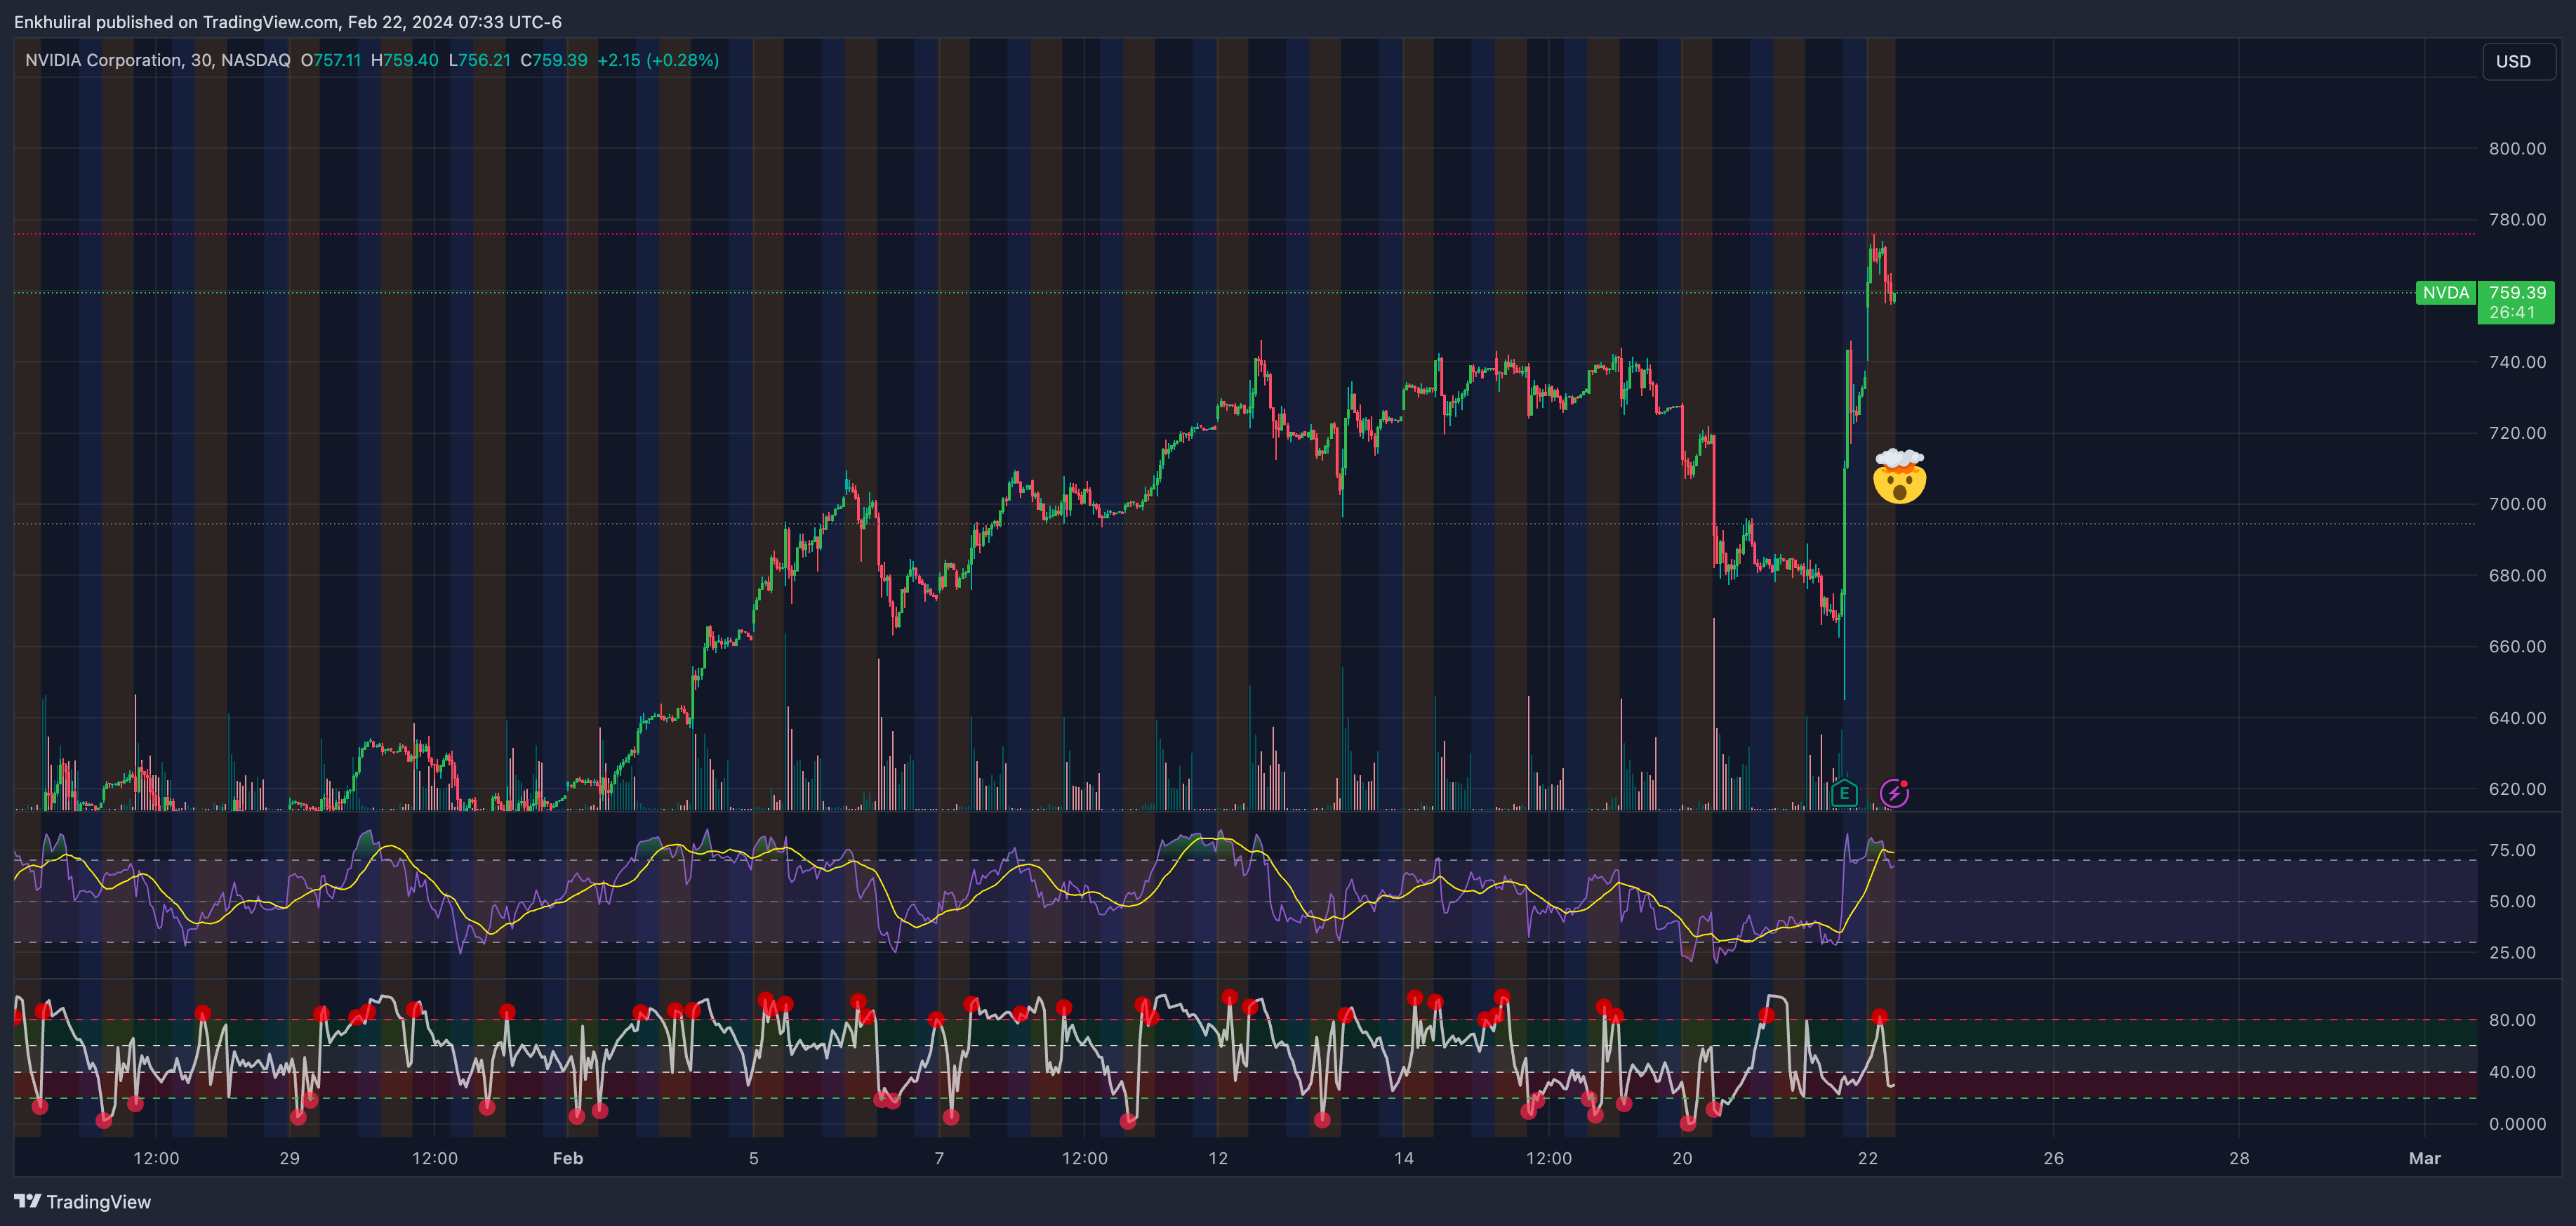Click the +2.15 (+0.28%) change value
The image size is (2576, 1226).
(657, 60)
